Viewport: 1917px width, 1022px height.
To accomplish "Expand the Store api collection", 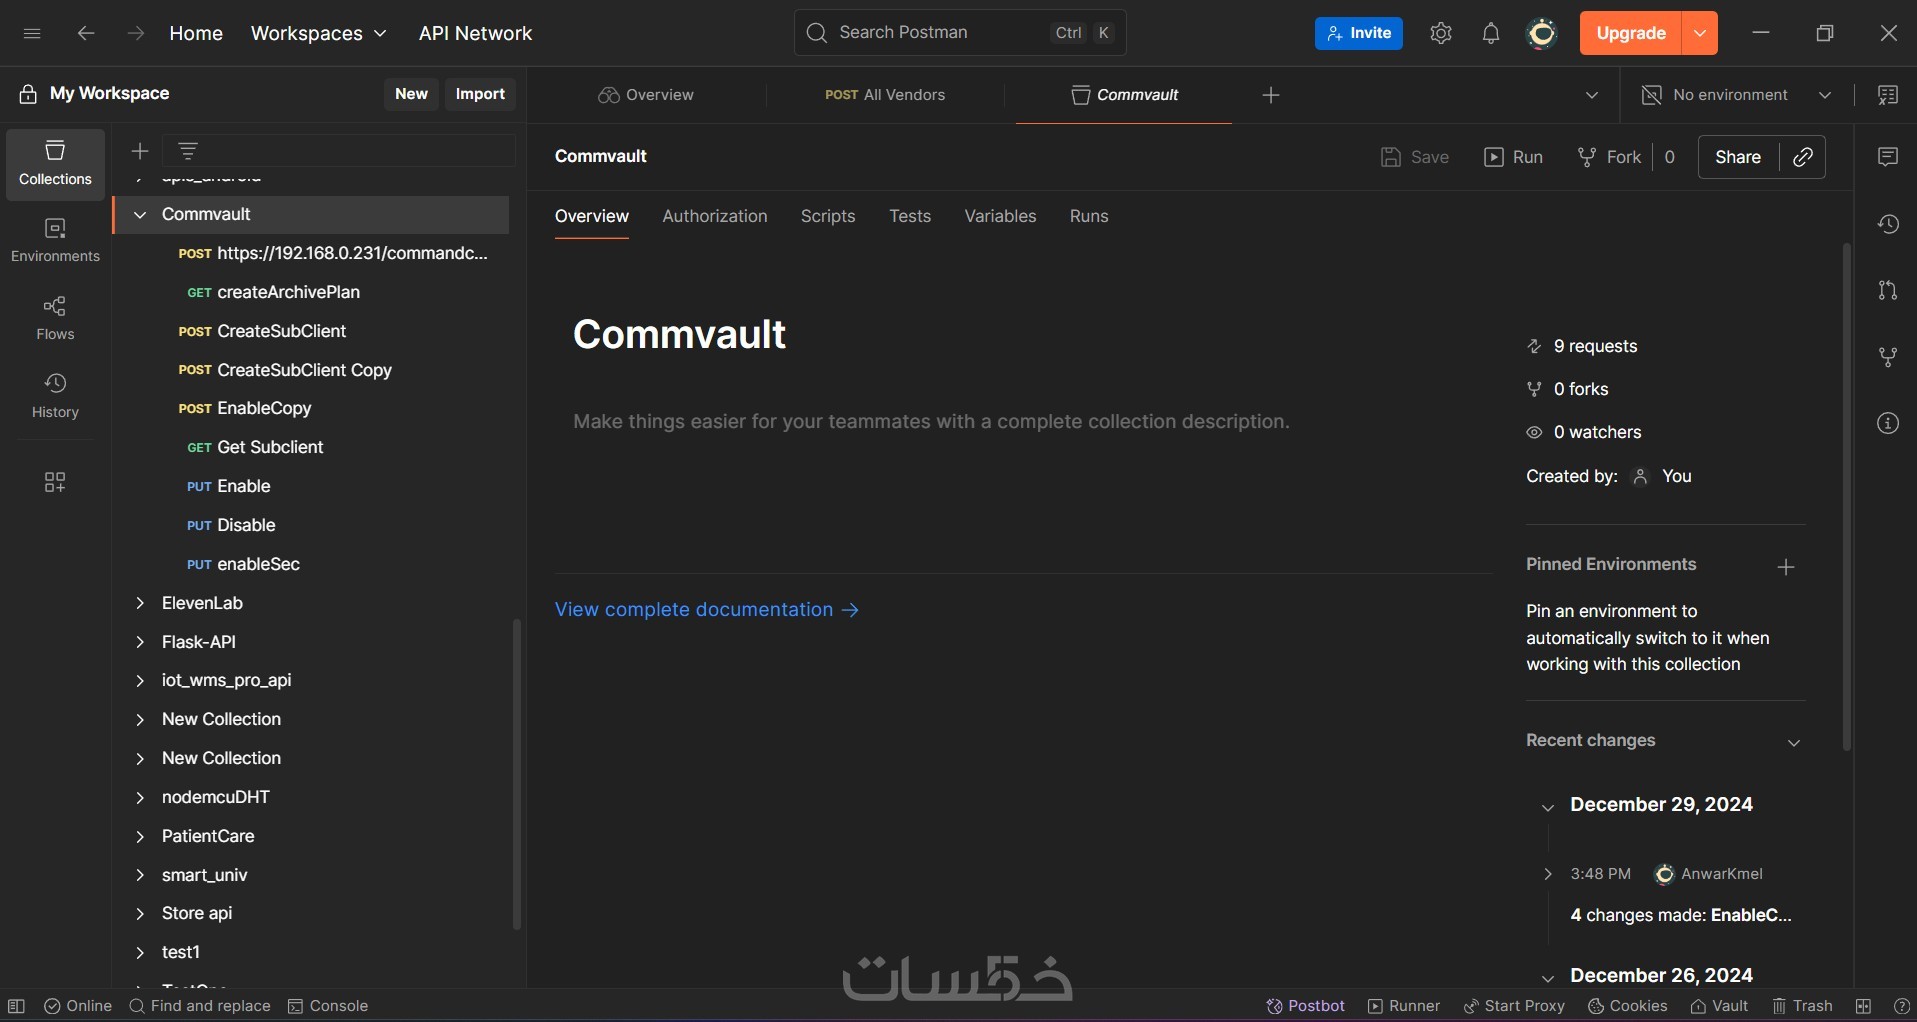I will 140,913.
